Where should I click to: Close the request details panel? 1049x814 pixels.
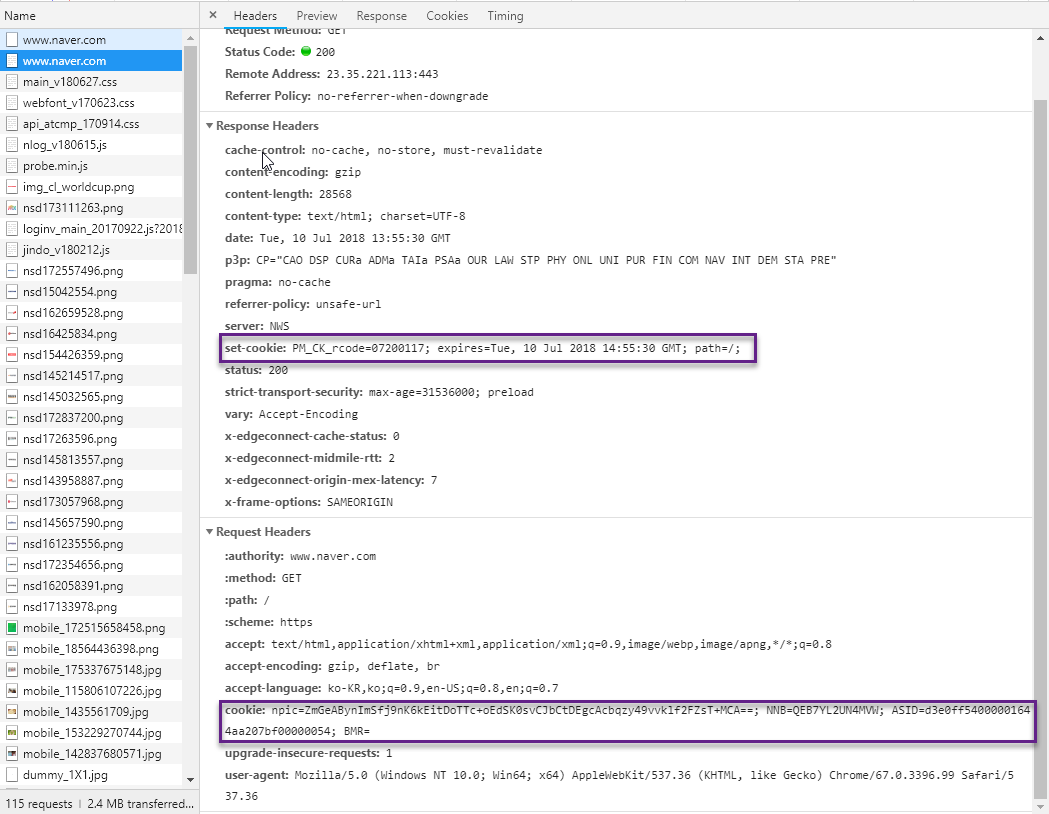pos(213,16)
